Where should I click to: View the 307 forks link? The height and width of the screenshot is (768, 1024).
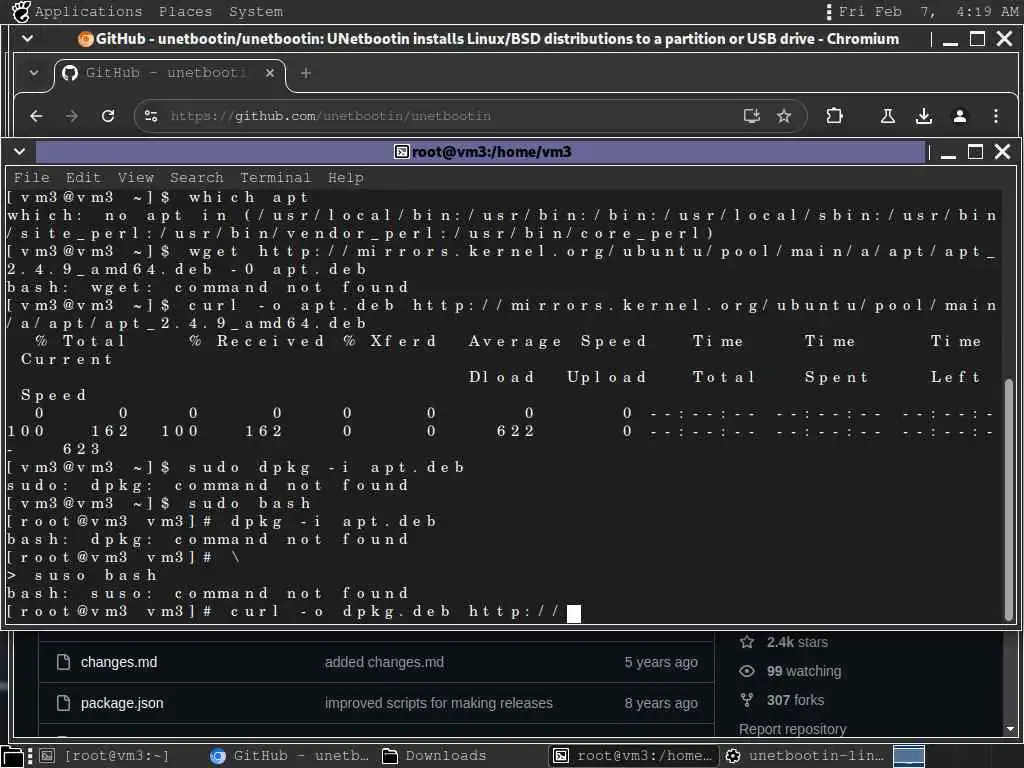[x=795, y=700]
